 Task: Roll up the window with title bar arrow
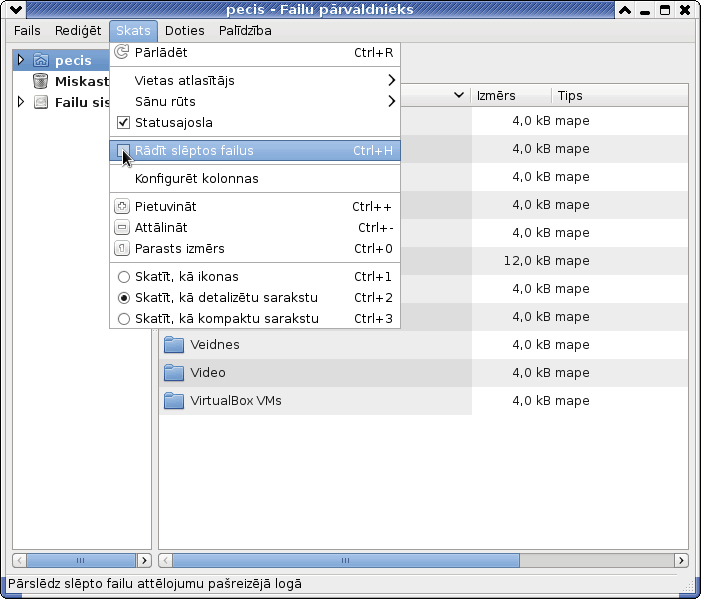point(625,9)
